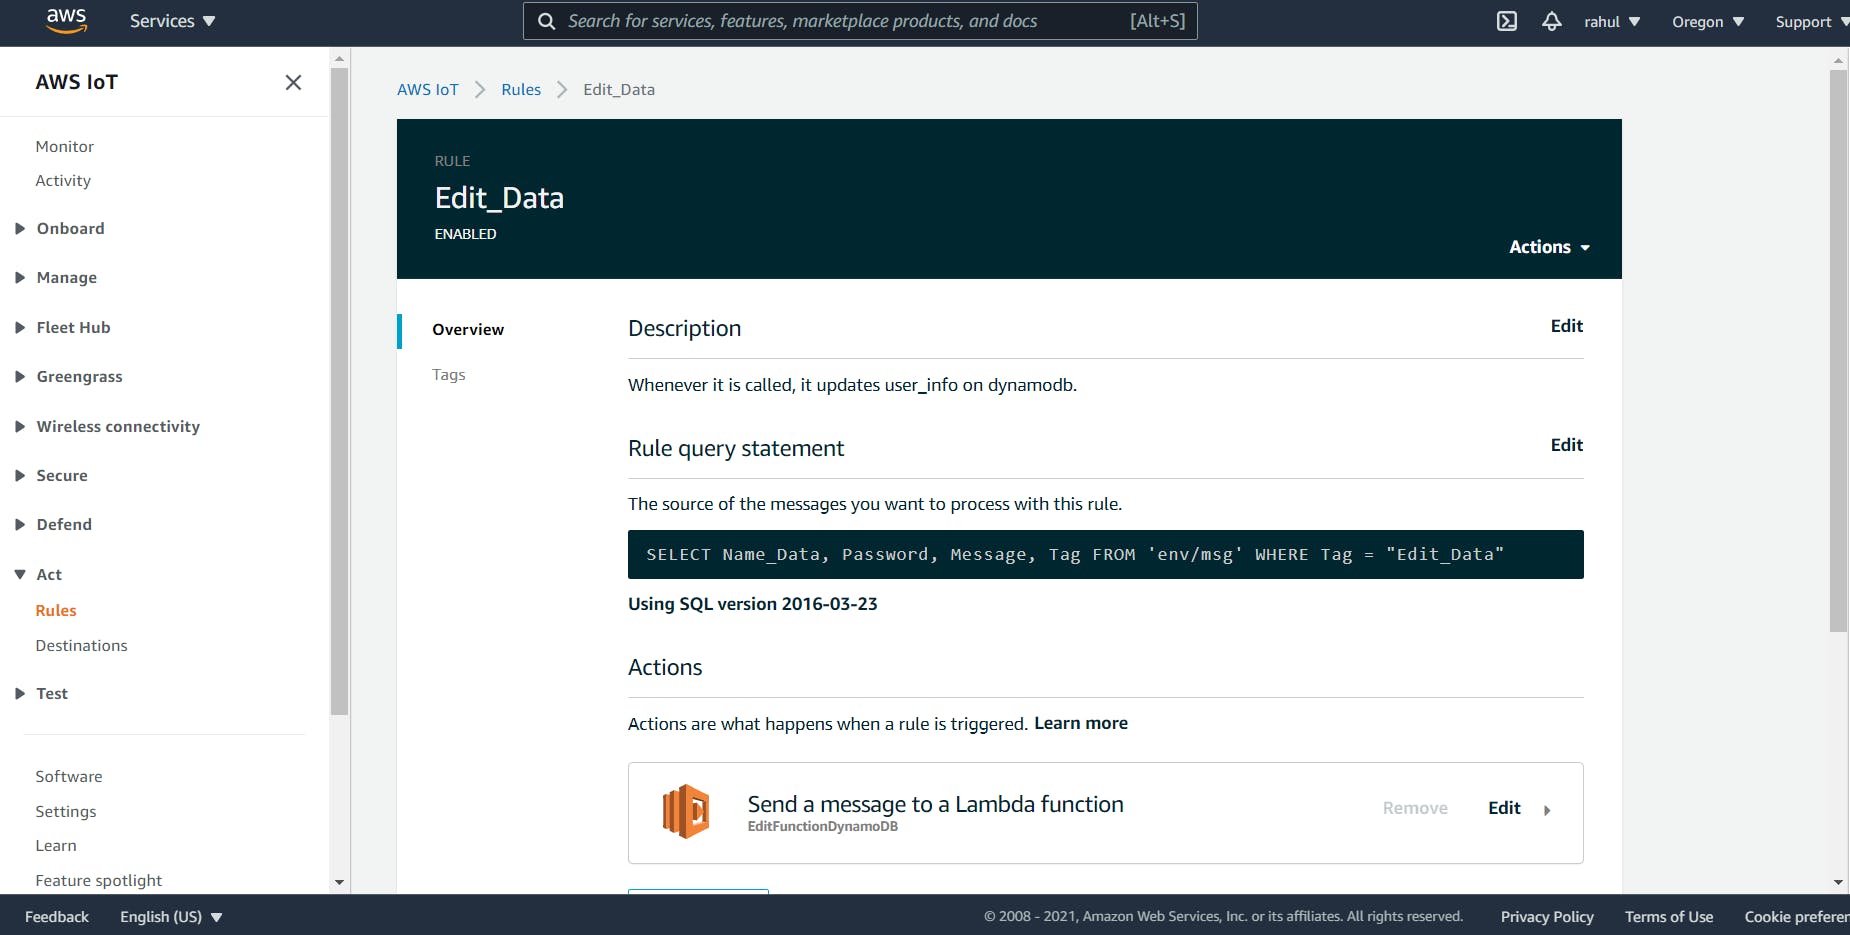
Task: Click the SQL query statement code box
Action: click(x=1105, y=554)
